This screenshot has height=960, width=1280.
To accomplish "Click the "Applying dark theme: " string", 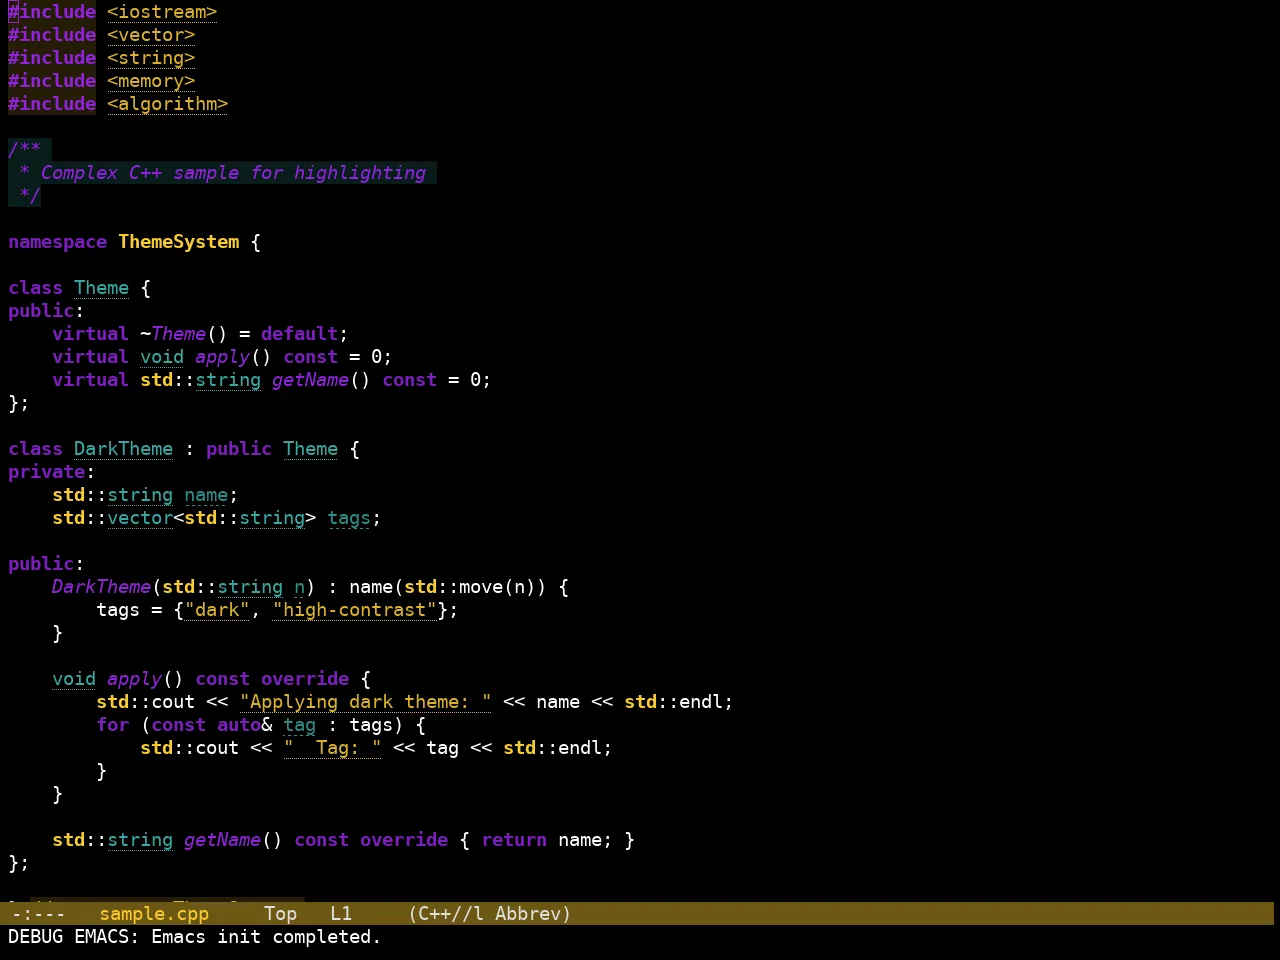I will pos(366,702).
